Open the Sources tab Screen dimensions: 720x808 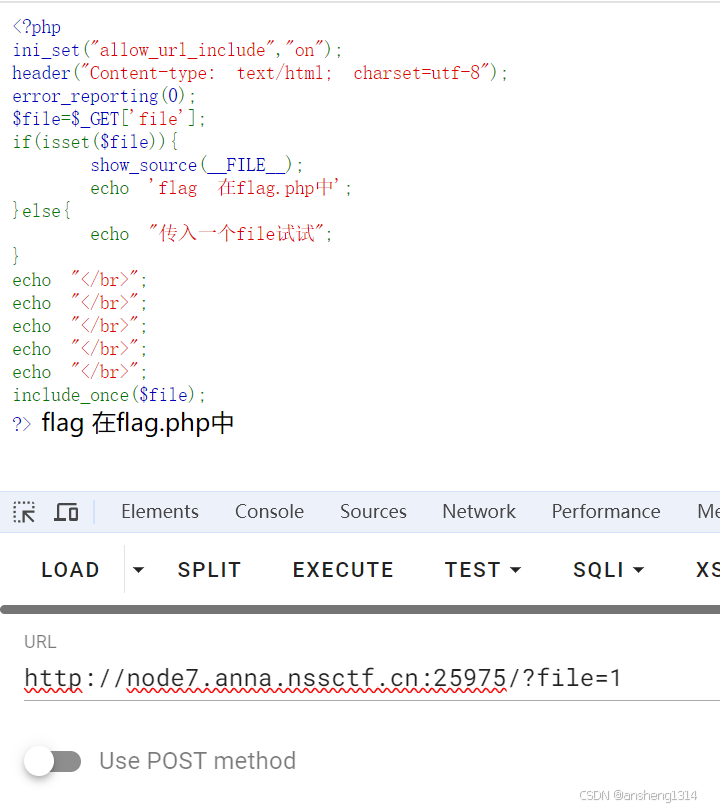[x=373, y=512]
